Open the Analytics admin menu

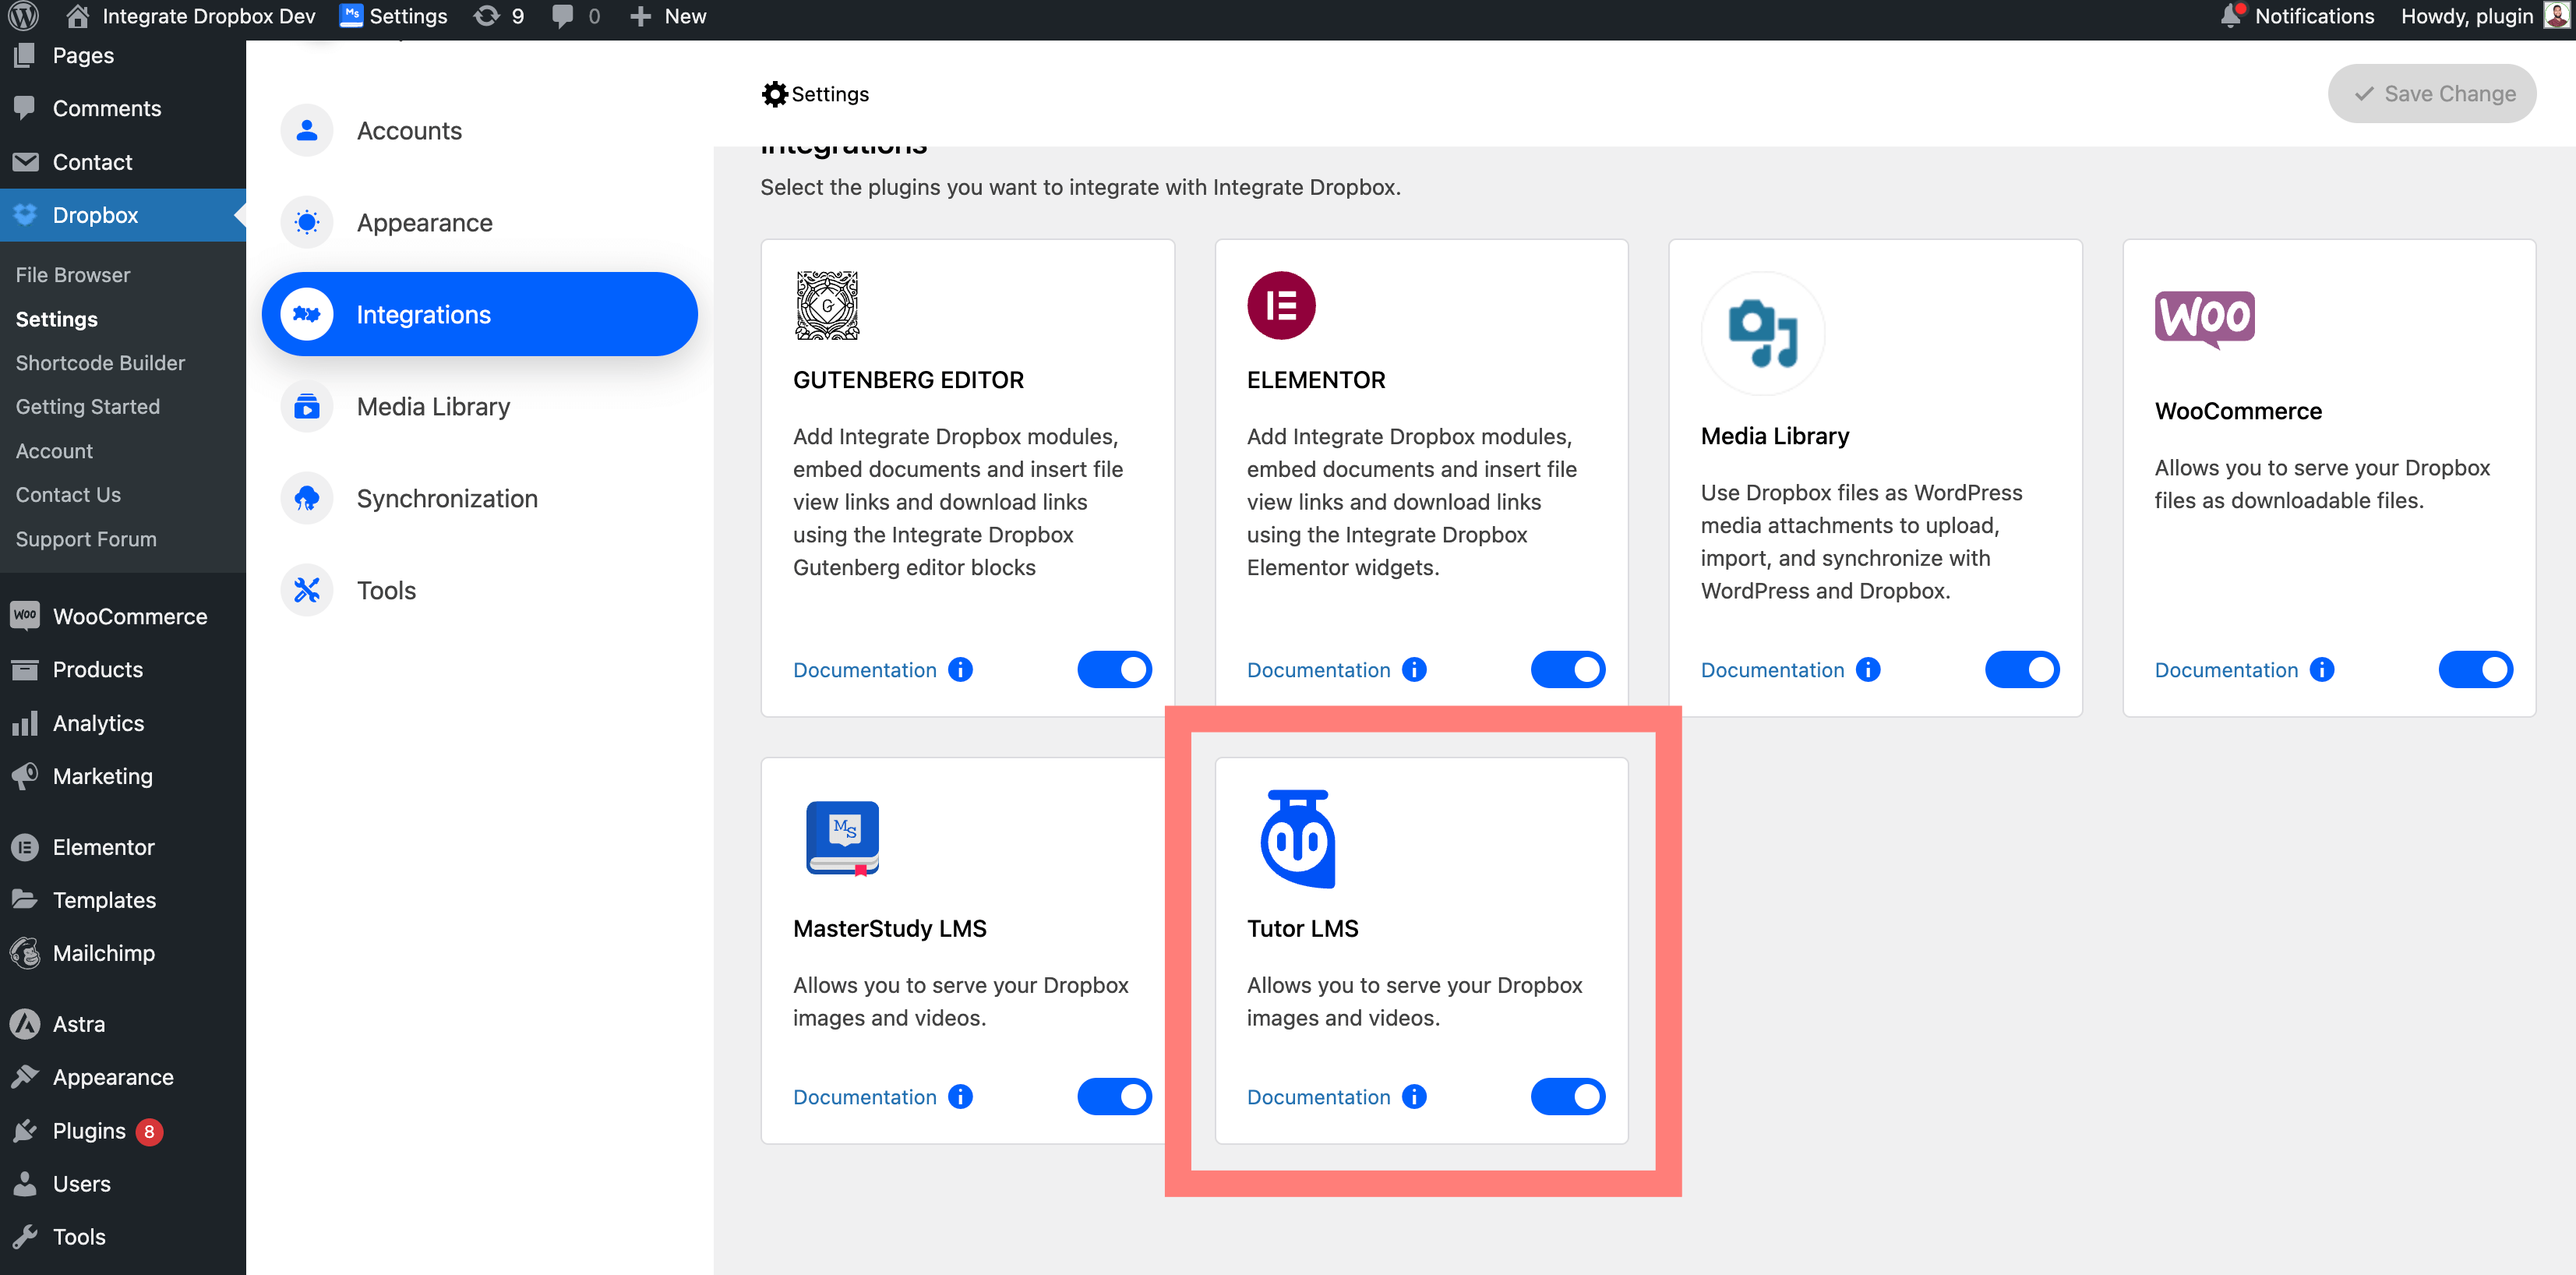[x=123, y=722]
